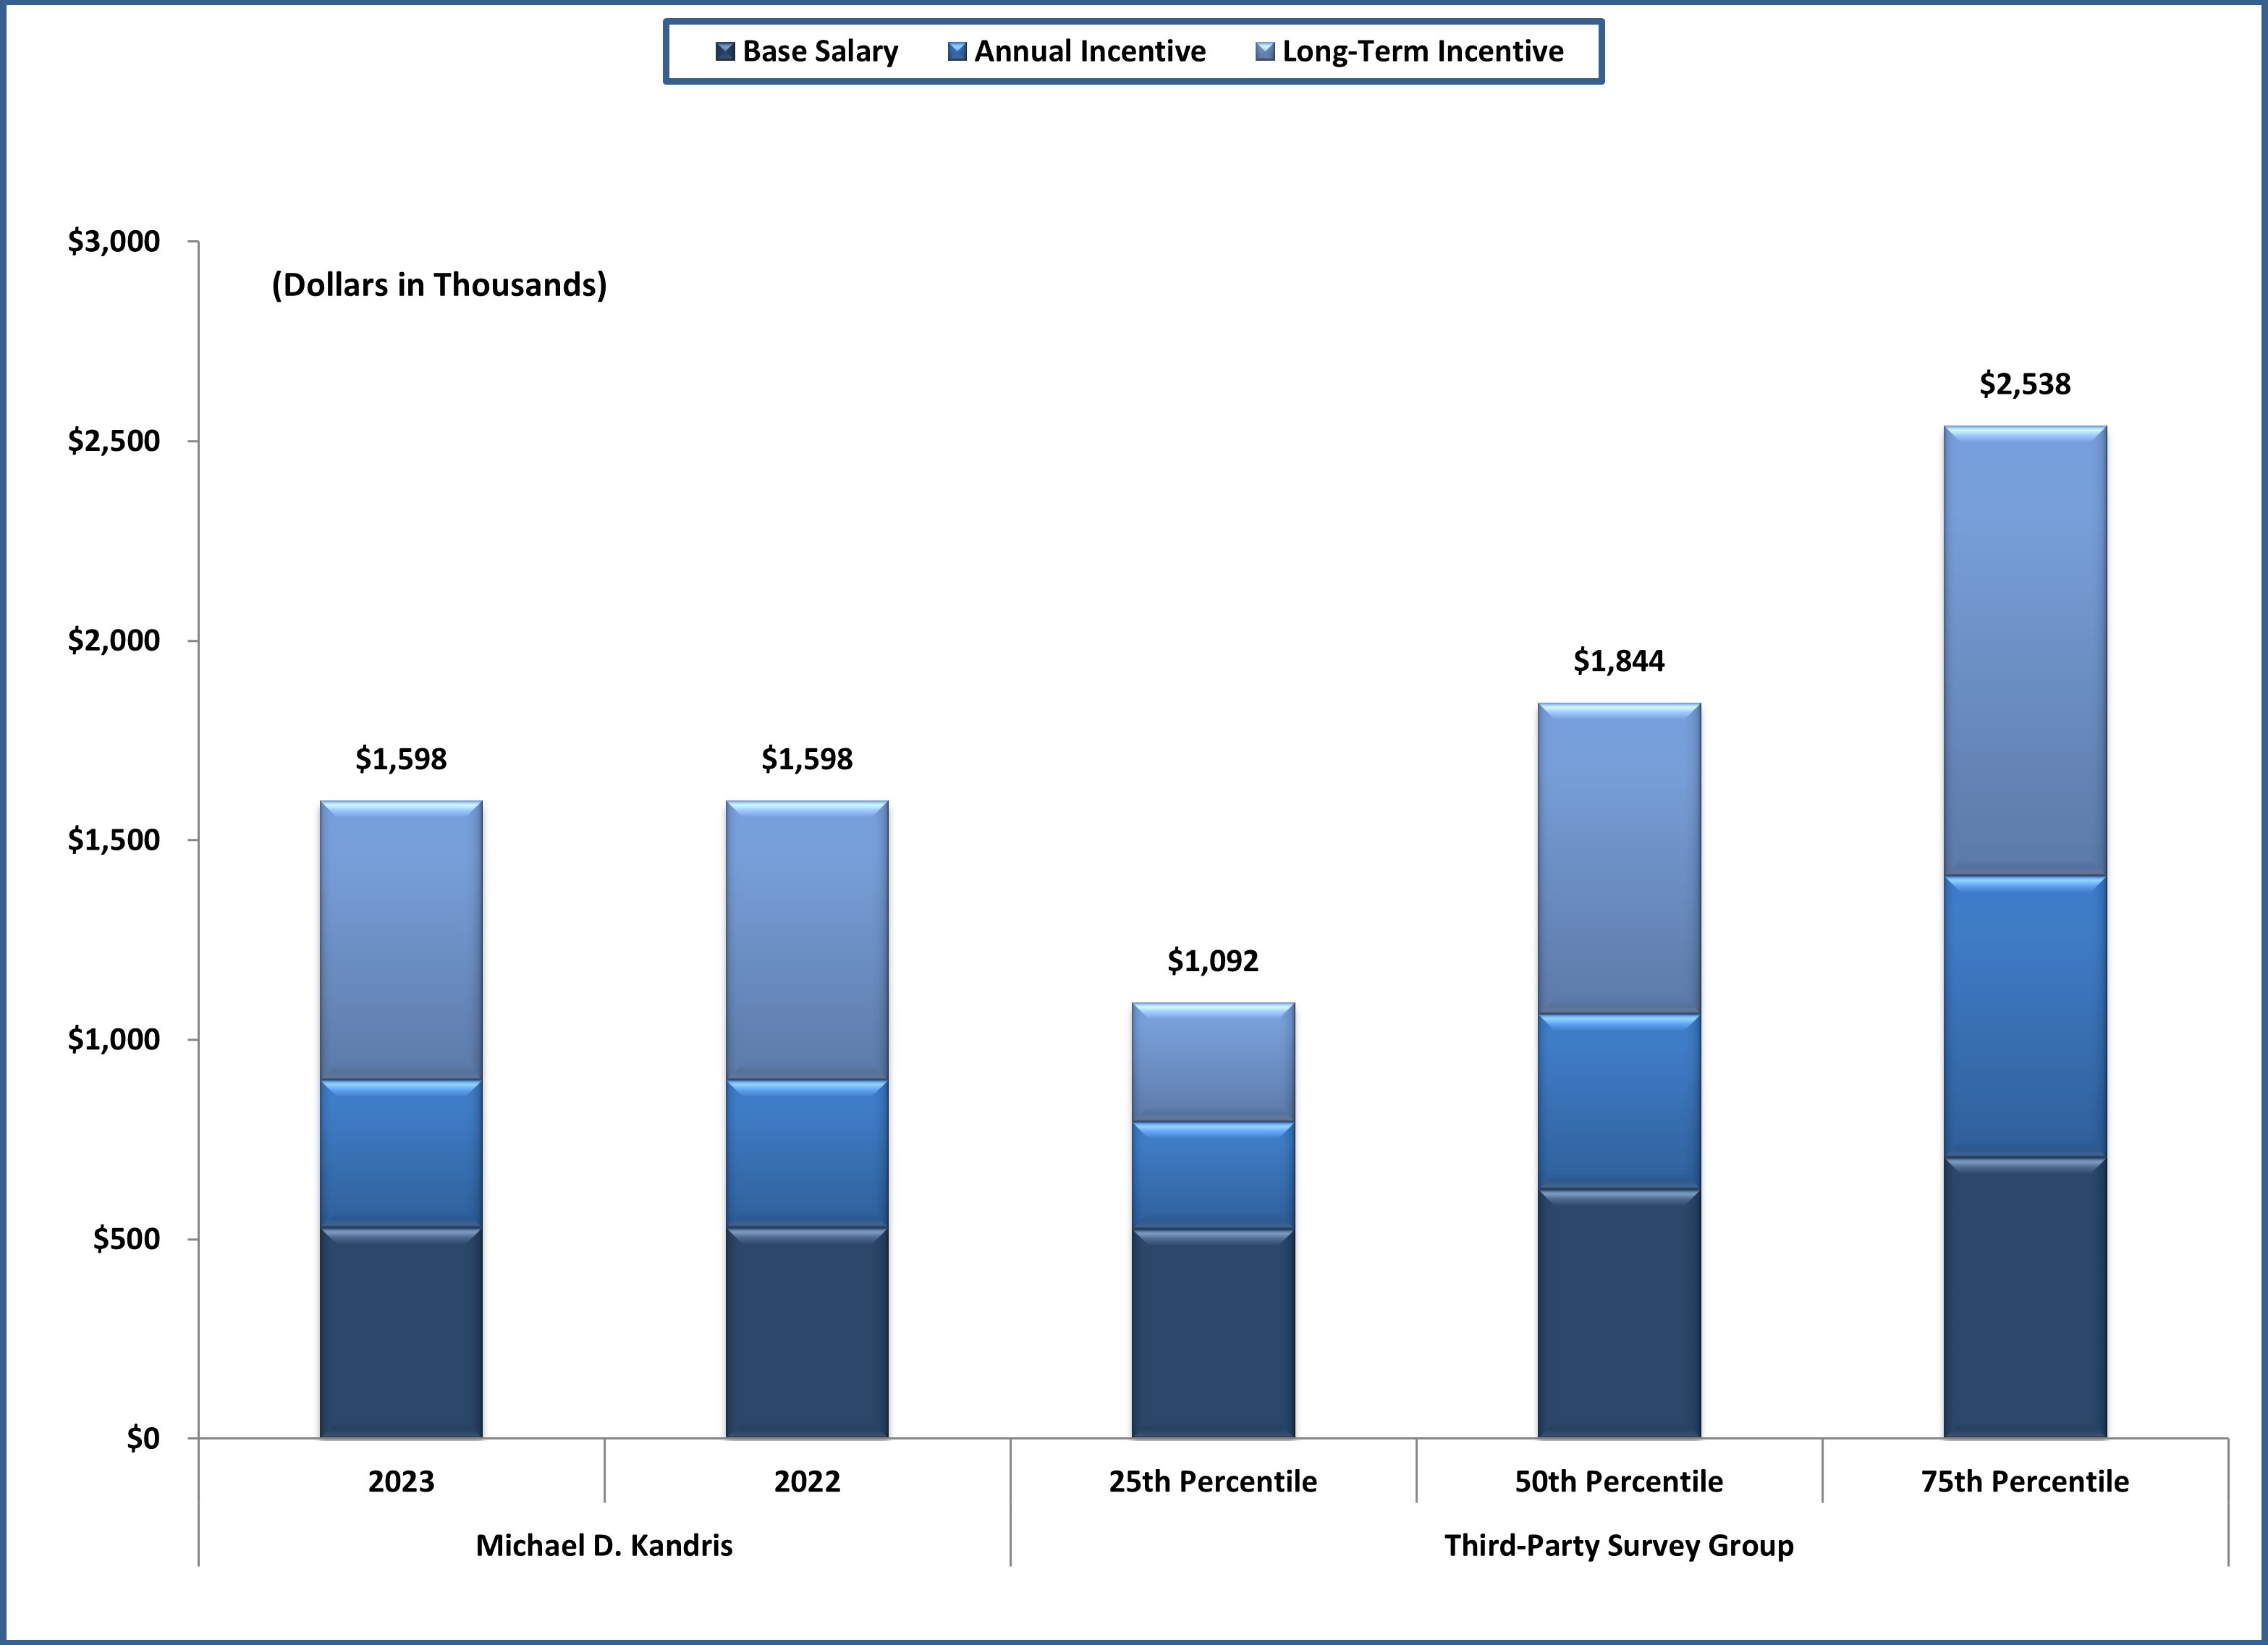Select the Base Salary legend label
Viewport: 2268px width, 1645px height.
[819, 51]
